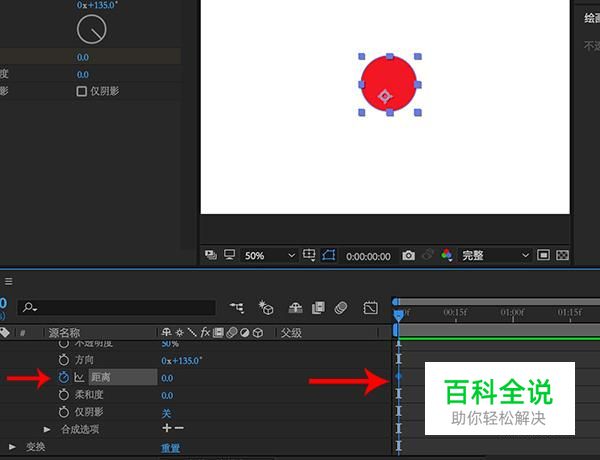The image size is (600, 460).
Task: Toggle the transparency grid icon
Action: [x=562, y=255]
